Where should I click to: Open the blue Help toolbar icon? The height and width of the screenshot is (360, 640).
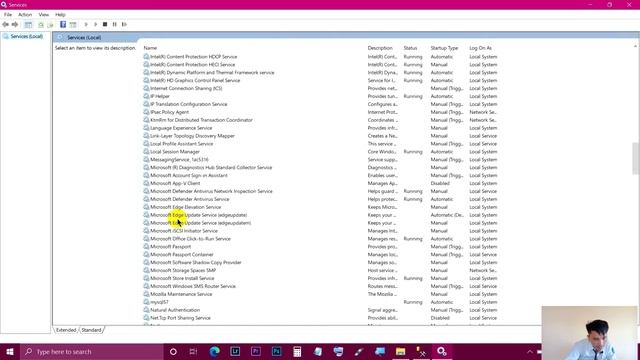(63, 24)
